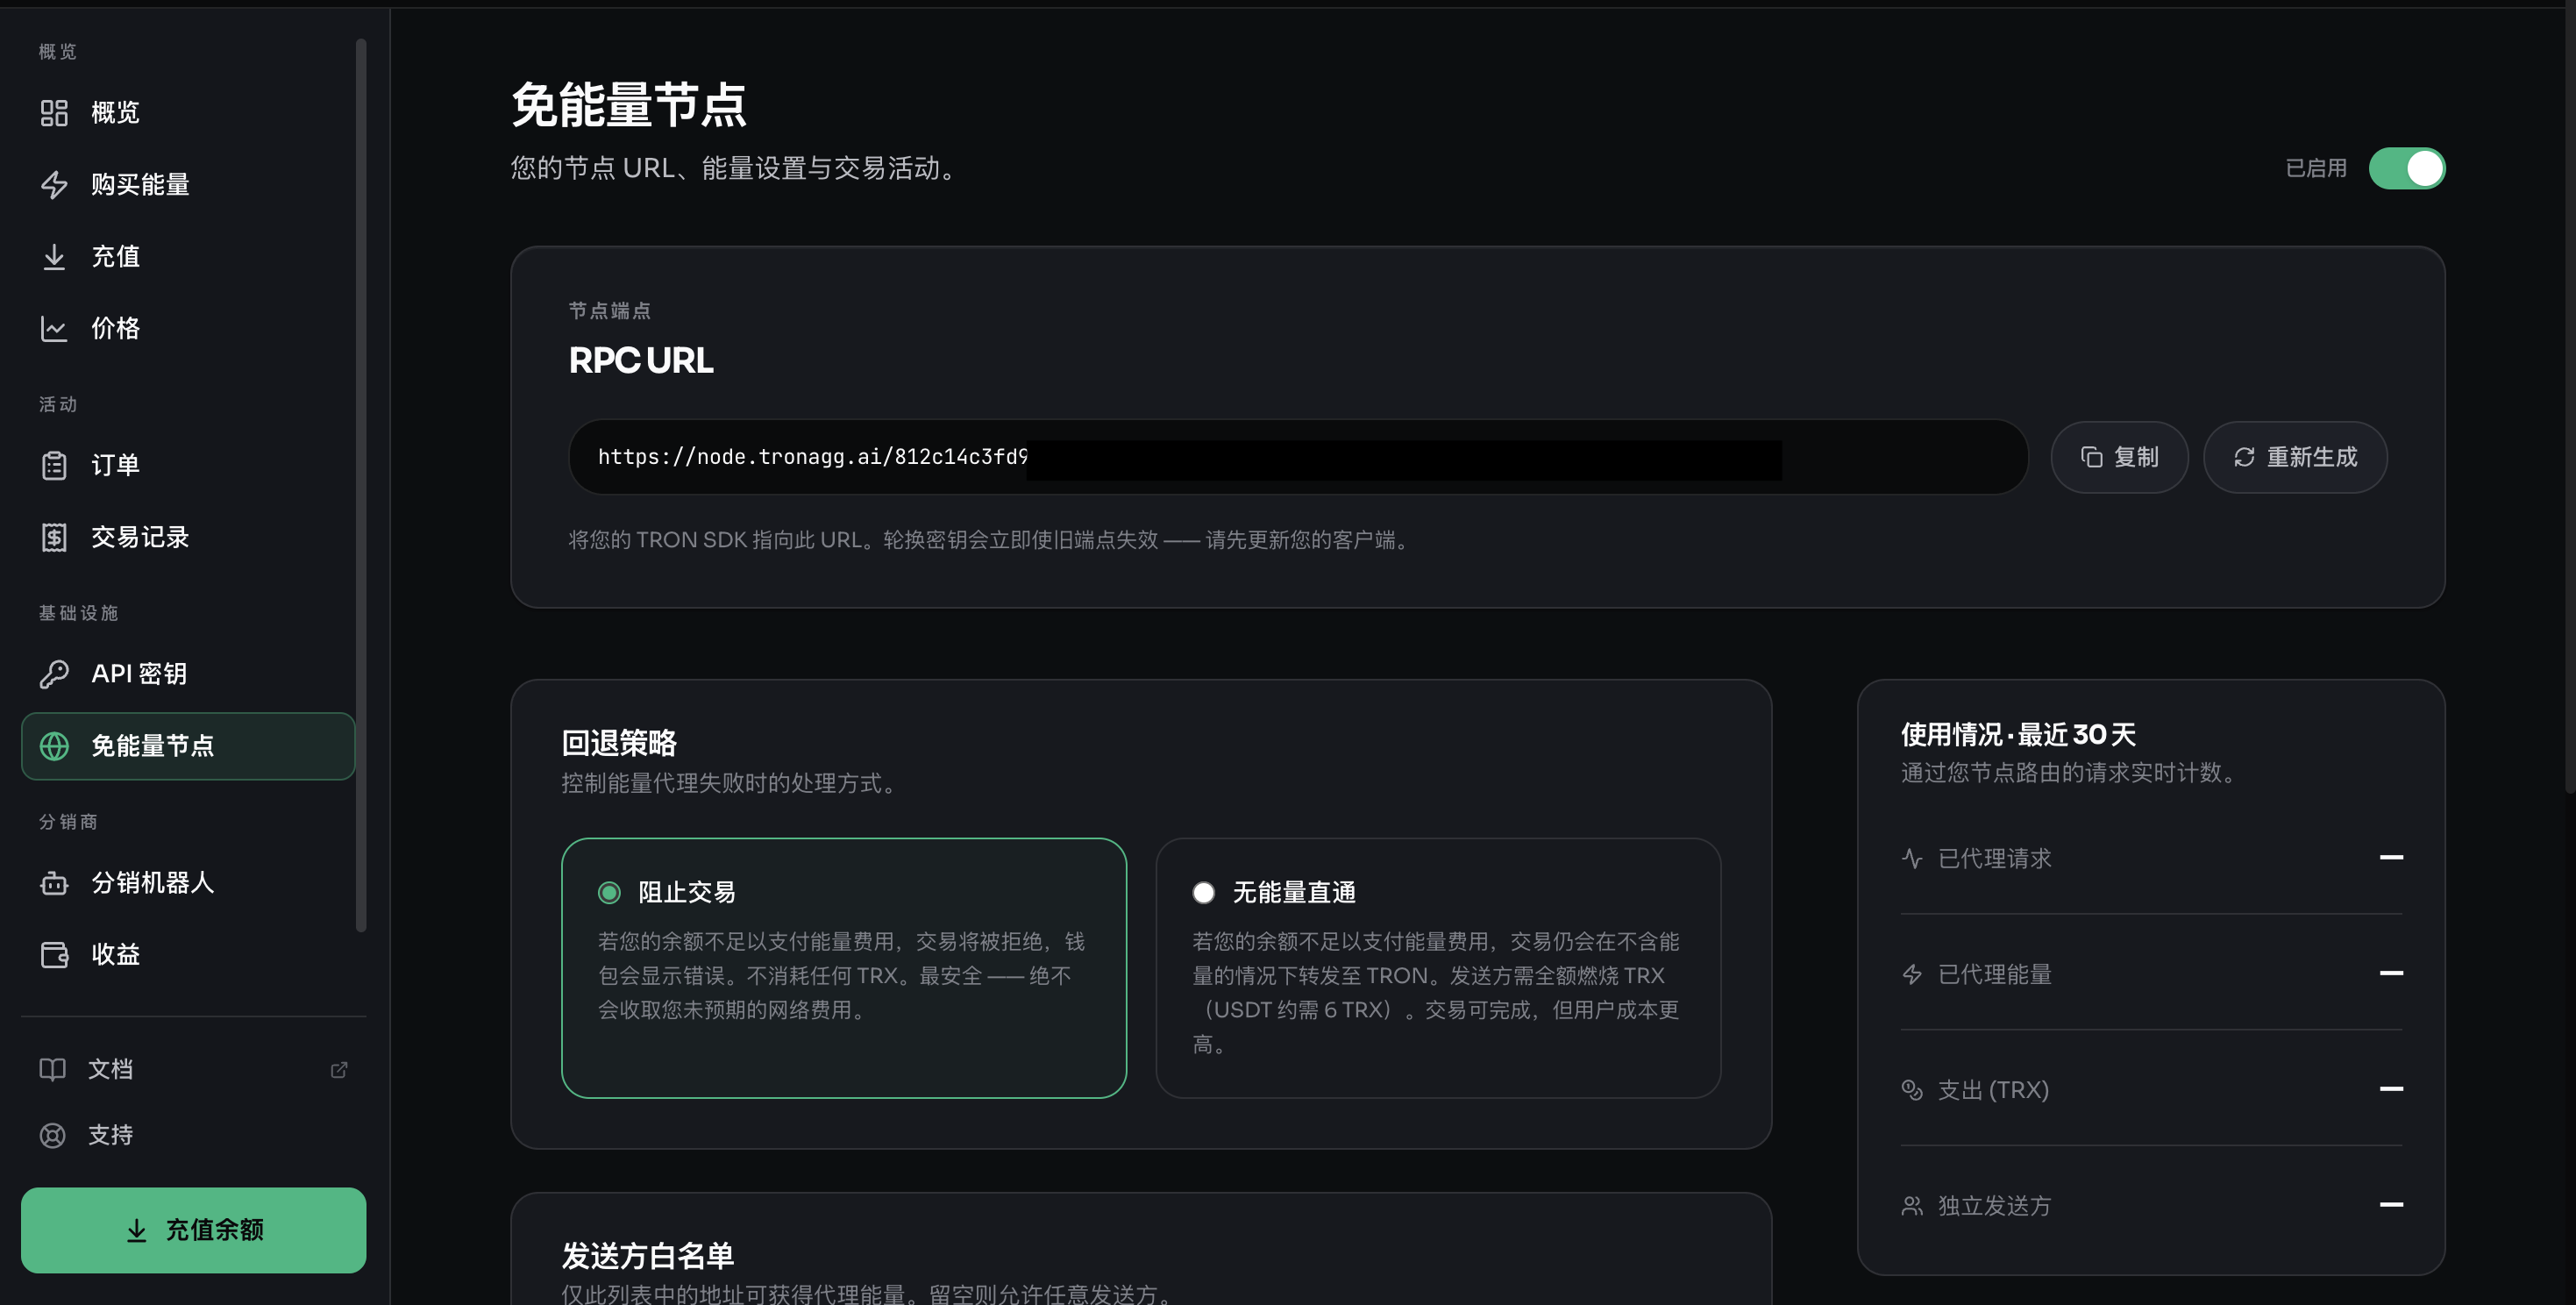This screenshot has height=1305, width=2576.
Task: Select the 阻止交易 radio option
Action: pos(609,893)
